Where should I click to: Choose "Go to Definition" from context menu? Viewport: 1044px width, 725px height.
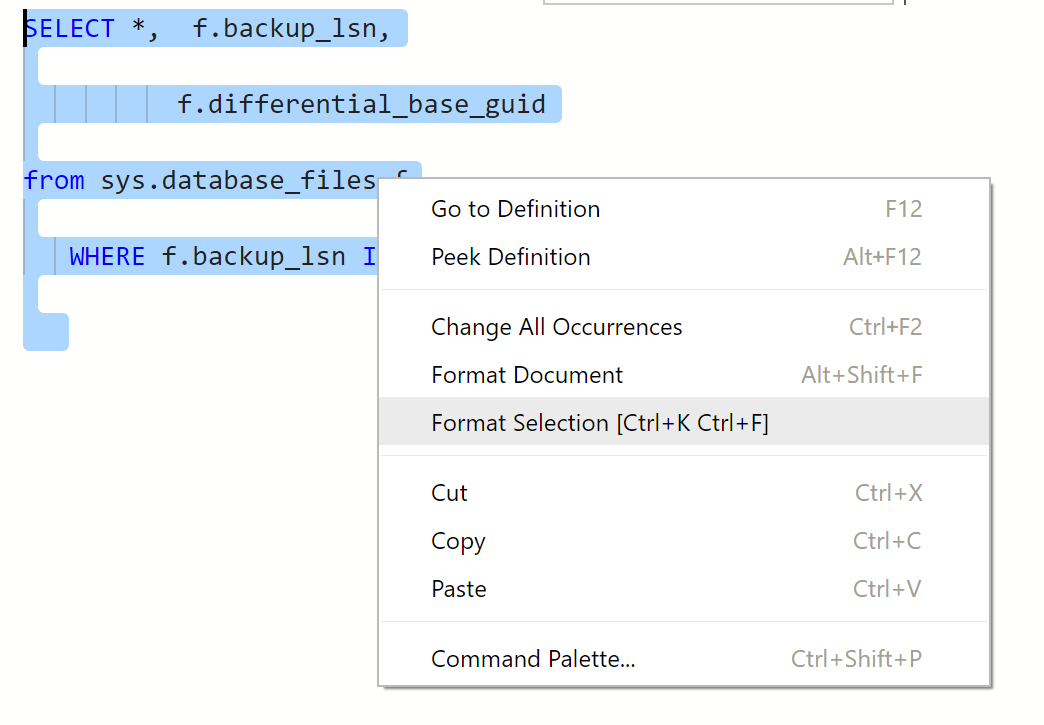(515, 209)
